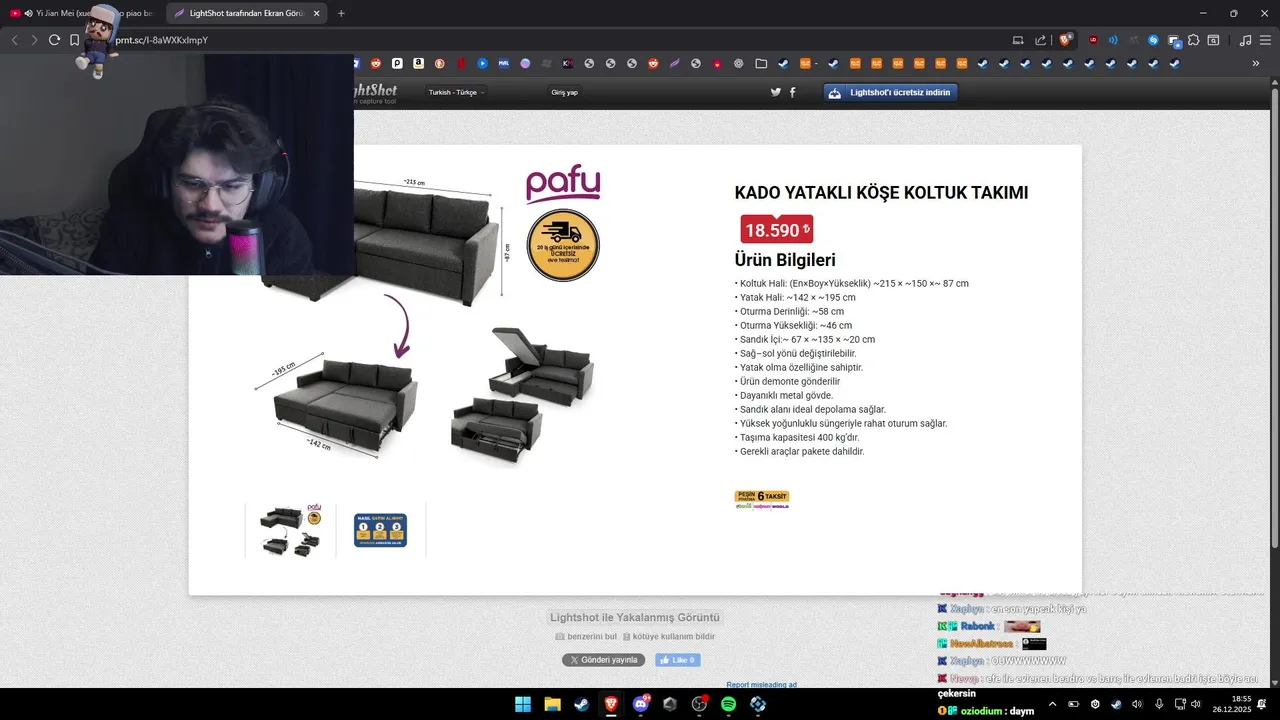Open the Lightshot feather bookmark
1280x720 pixels.
[675, 63]
